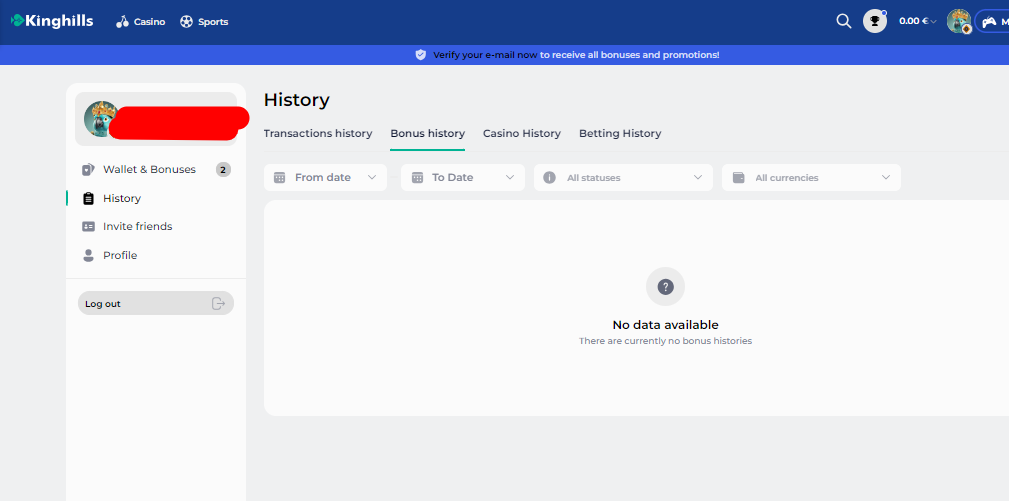Click the Profile person icon
This screenshot has height=501, width=1009.
click(88, 256)
